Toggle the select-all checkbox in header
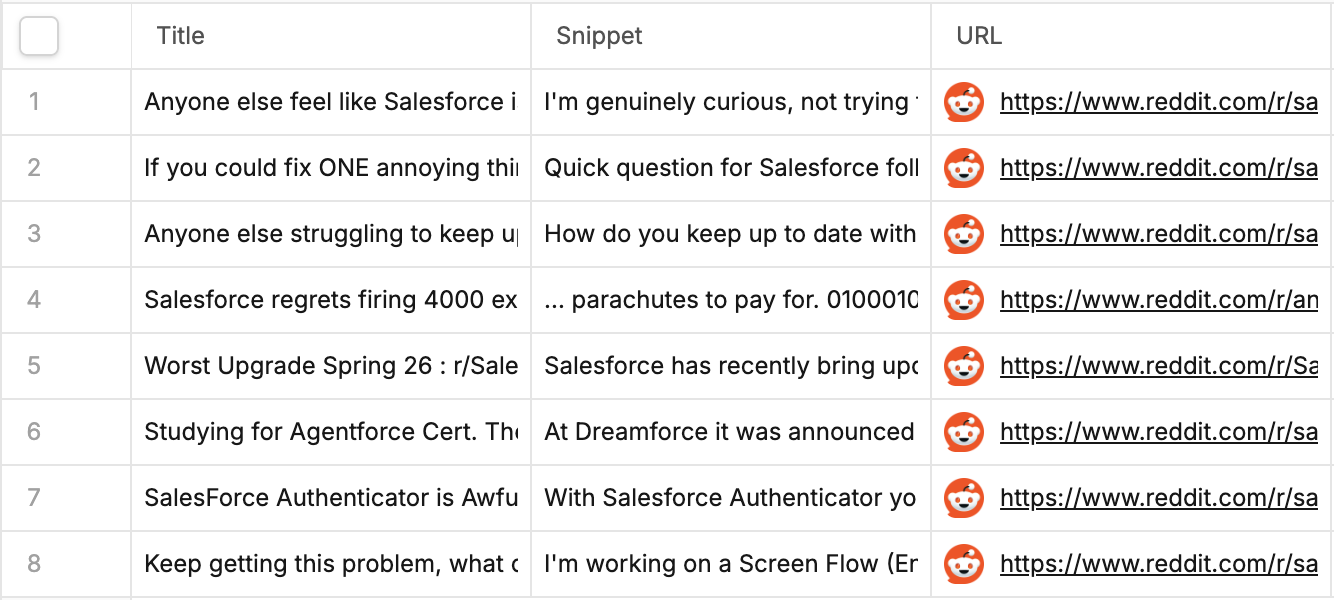The width and height of the screenshot is (1334, 600). pyautogui.click(x=39, y=37)
